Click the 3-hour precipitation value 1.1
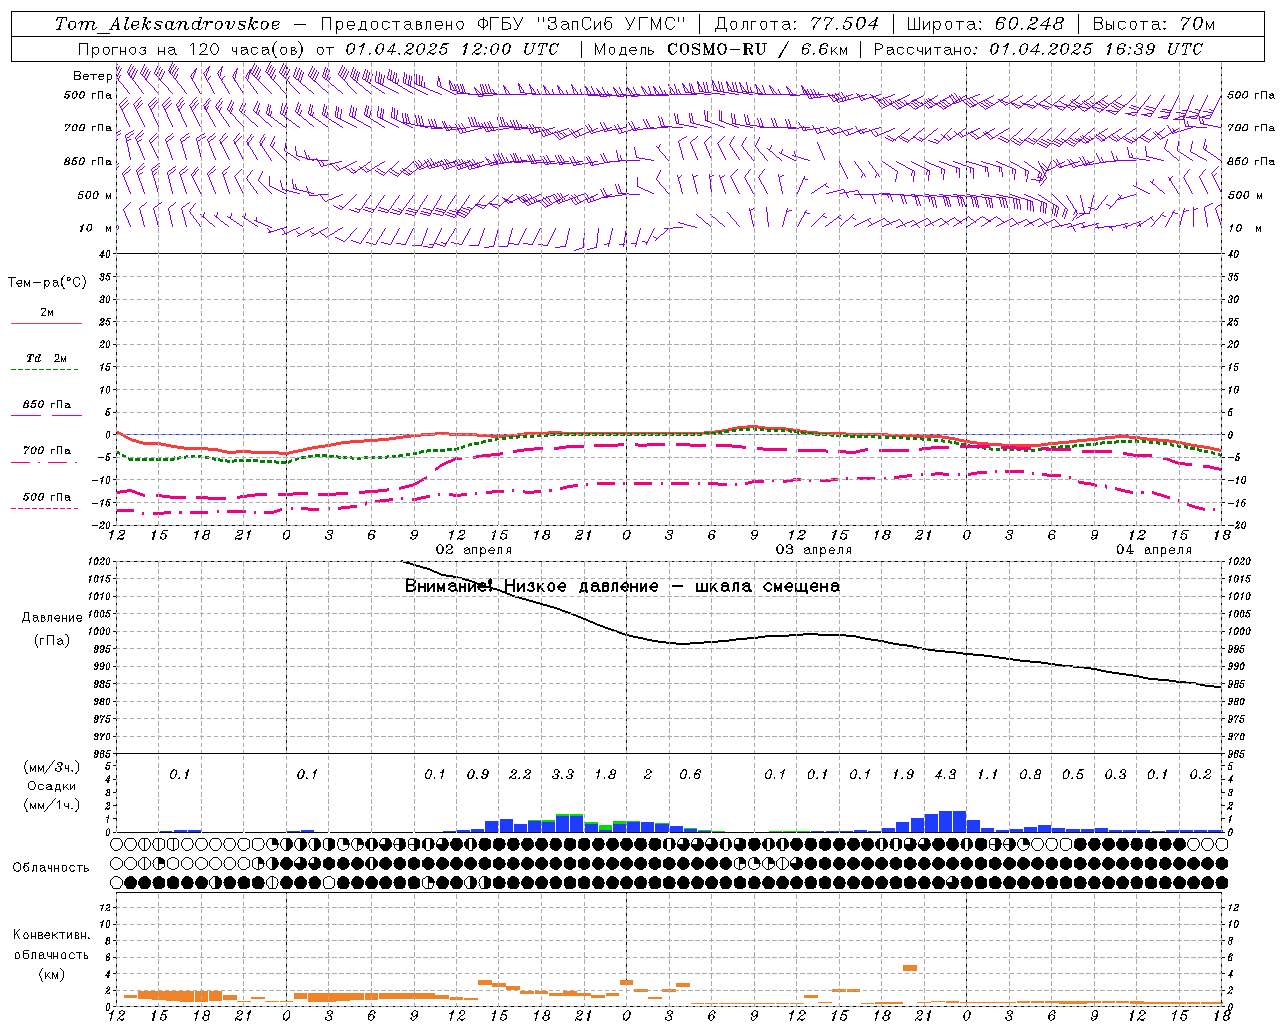 point(988,774)
